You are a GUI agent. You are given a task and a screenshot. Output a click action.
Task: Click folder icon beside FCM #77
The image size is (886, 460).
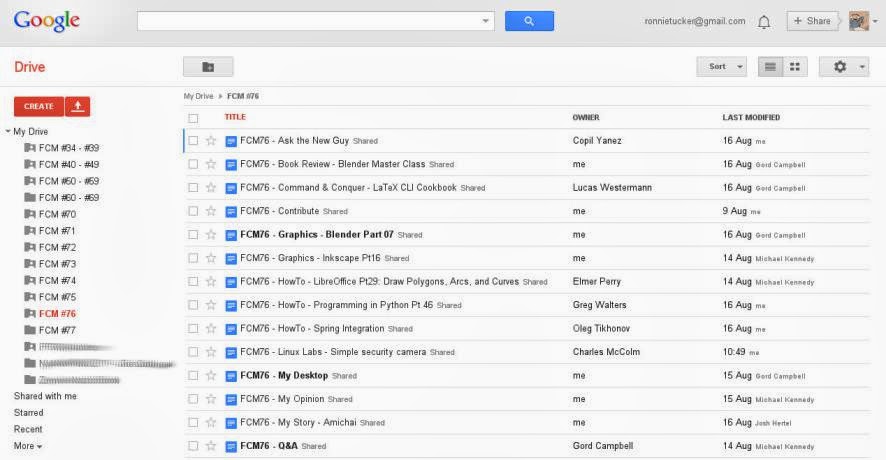pos(30,330)
